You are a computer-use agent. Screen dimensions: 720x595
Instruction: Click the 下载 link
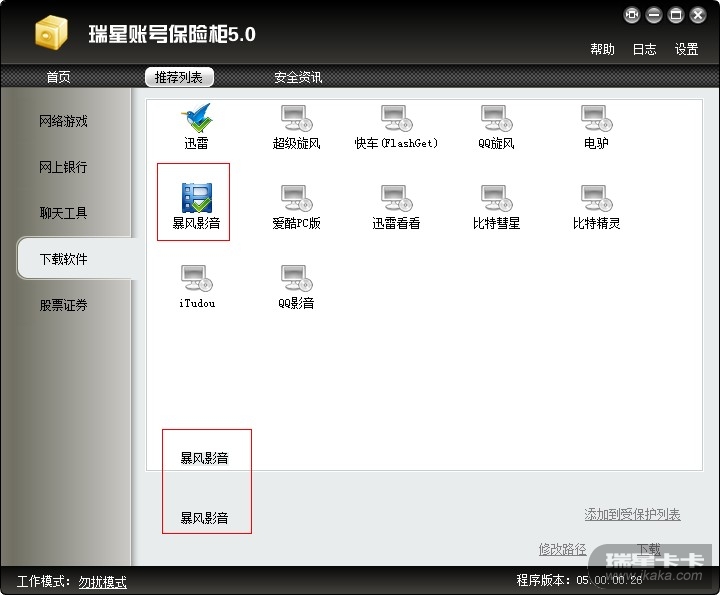(649, 549)
